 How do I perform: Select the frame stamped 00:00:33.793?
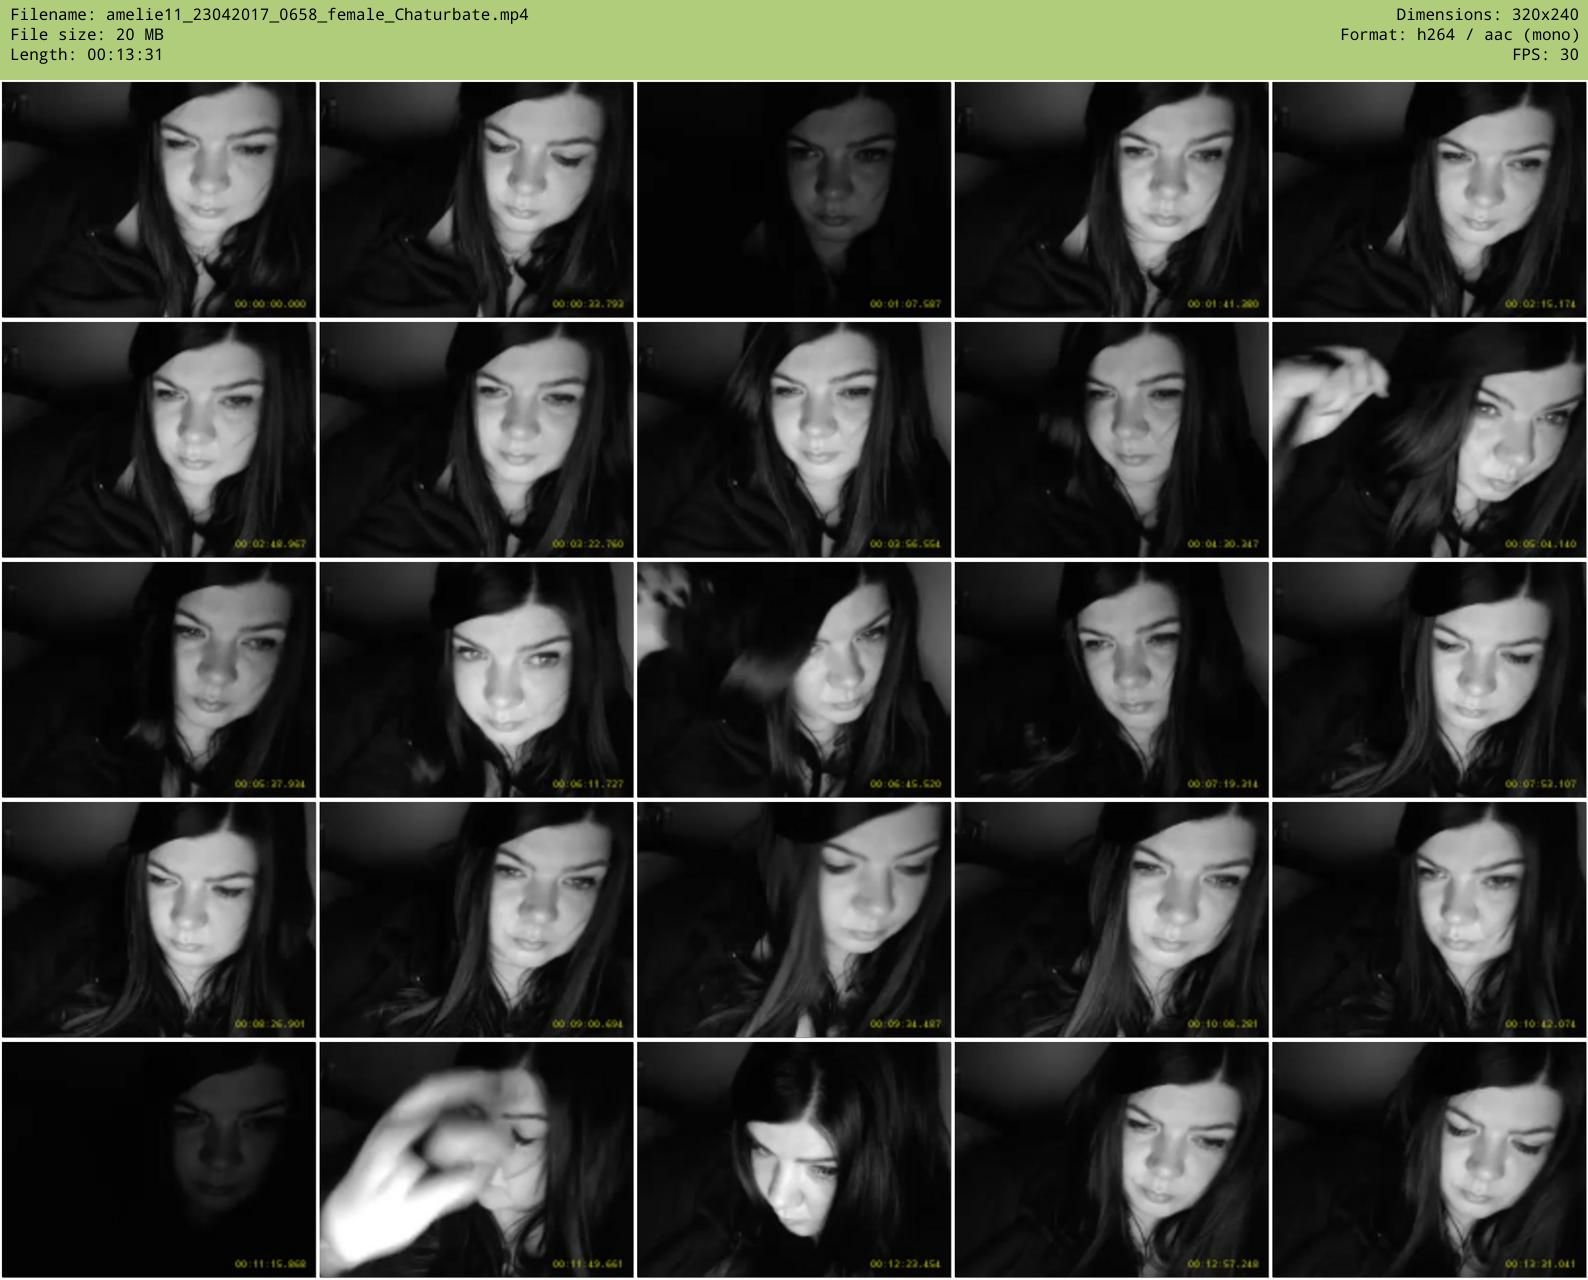[x=476, y=200]
